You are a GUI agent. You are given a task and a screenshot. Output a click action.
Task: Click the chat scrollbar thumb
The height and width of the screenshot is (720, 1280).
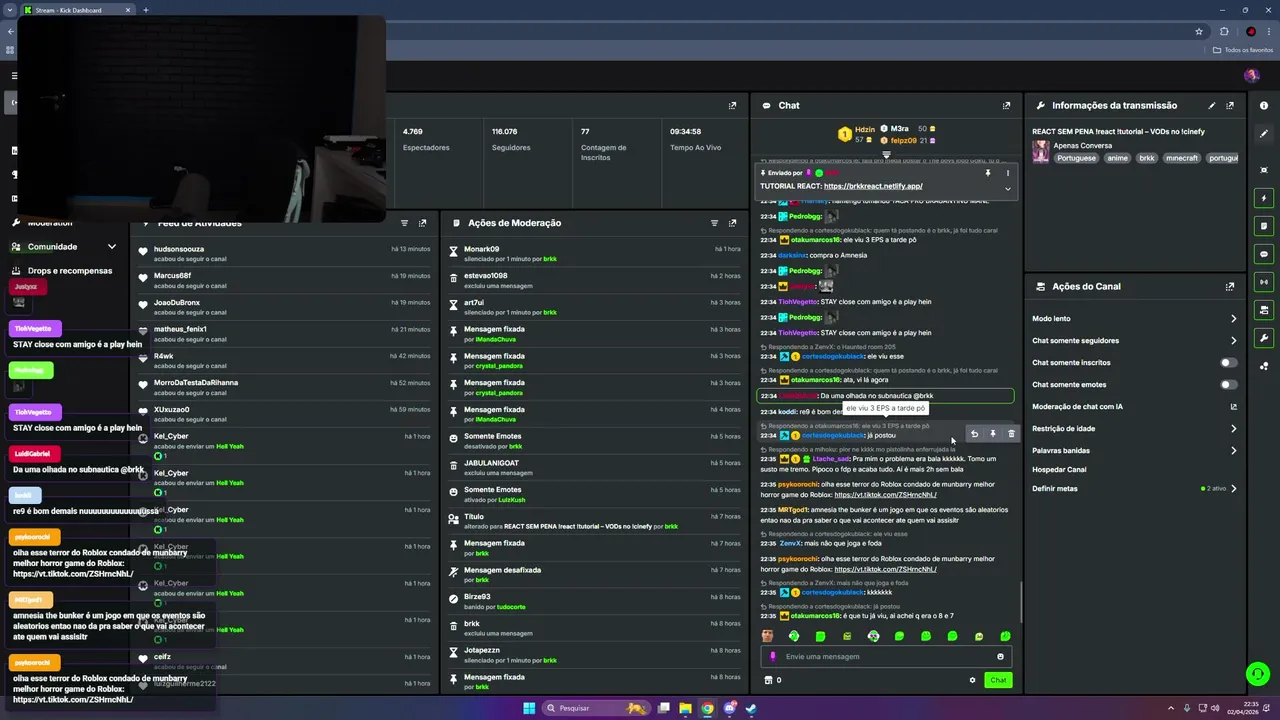1021,601
